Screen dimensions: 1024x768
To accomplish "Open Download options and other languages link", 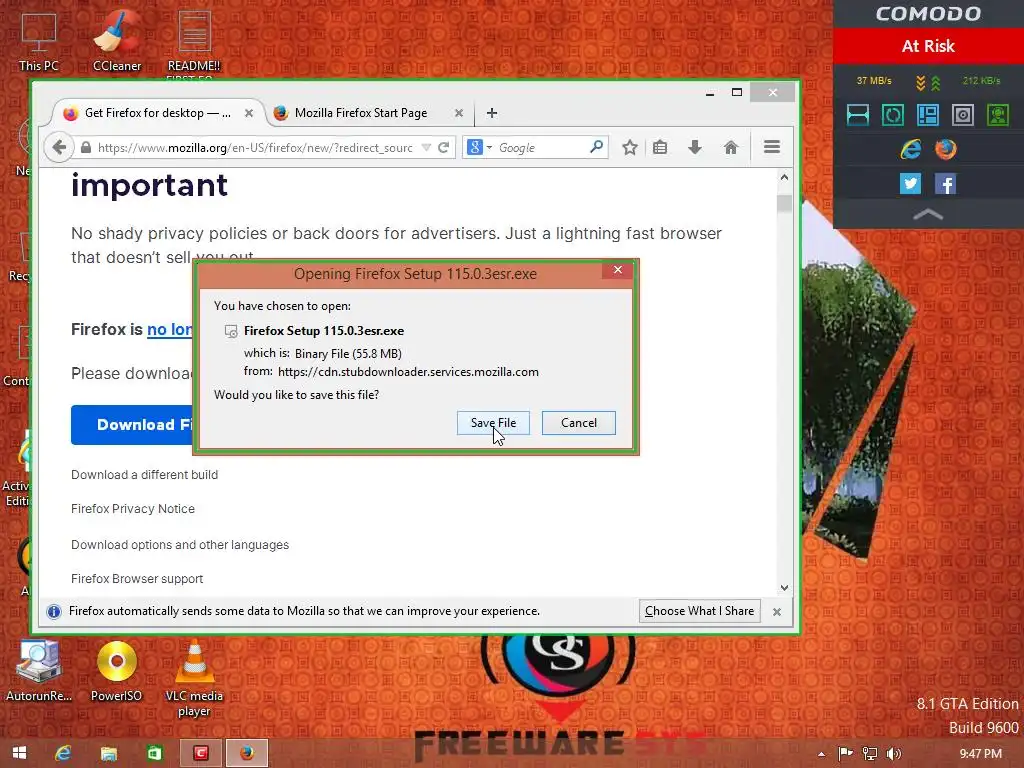I will coord(180,545).
